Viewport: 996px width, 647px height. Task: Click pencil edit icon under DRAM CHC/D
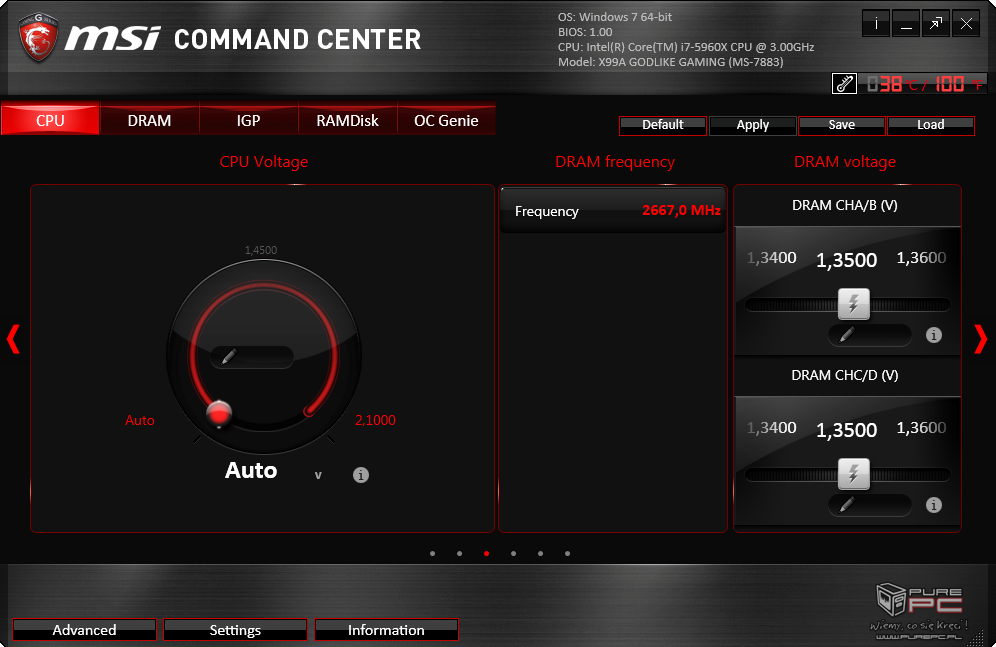(x=846, y=505)
